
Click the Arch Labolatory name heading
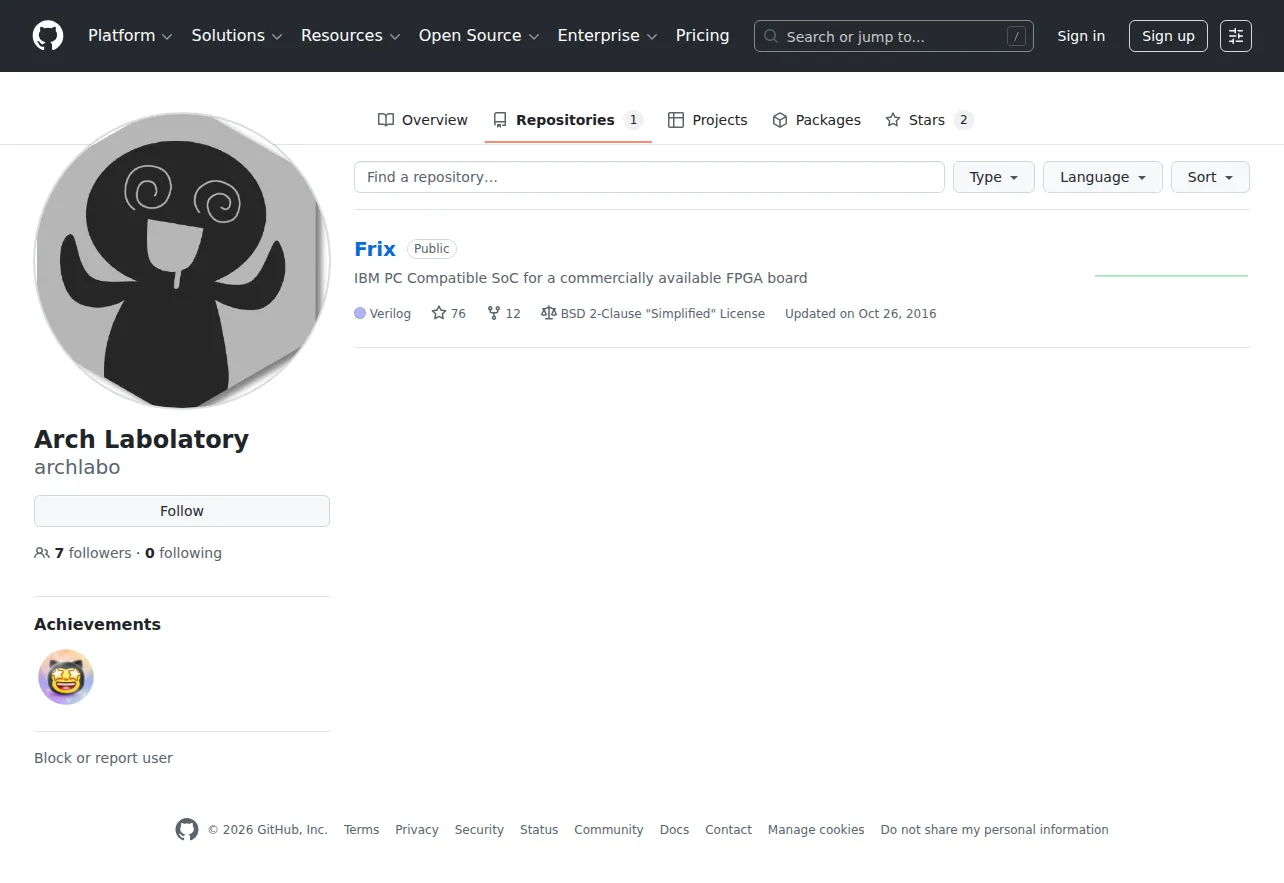point(141,439)
